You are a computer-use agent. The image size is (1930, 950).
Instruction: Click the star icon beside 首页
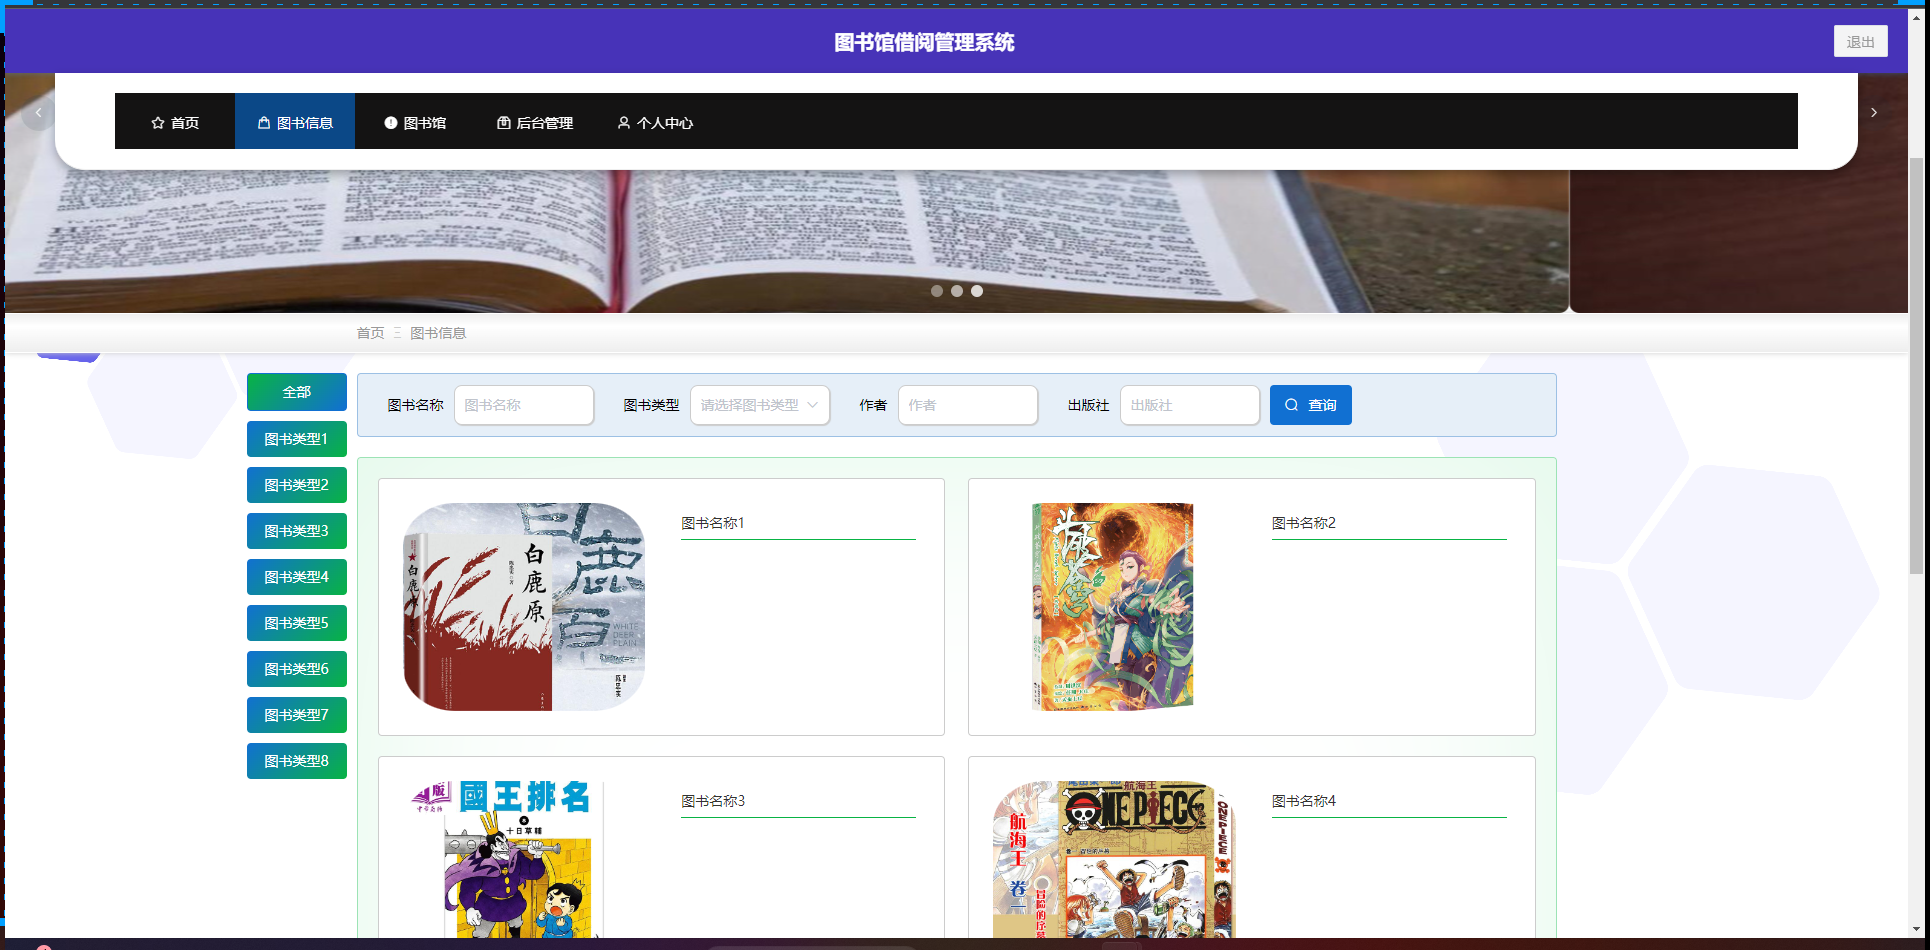pos(158,123)
